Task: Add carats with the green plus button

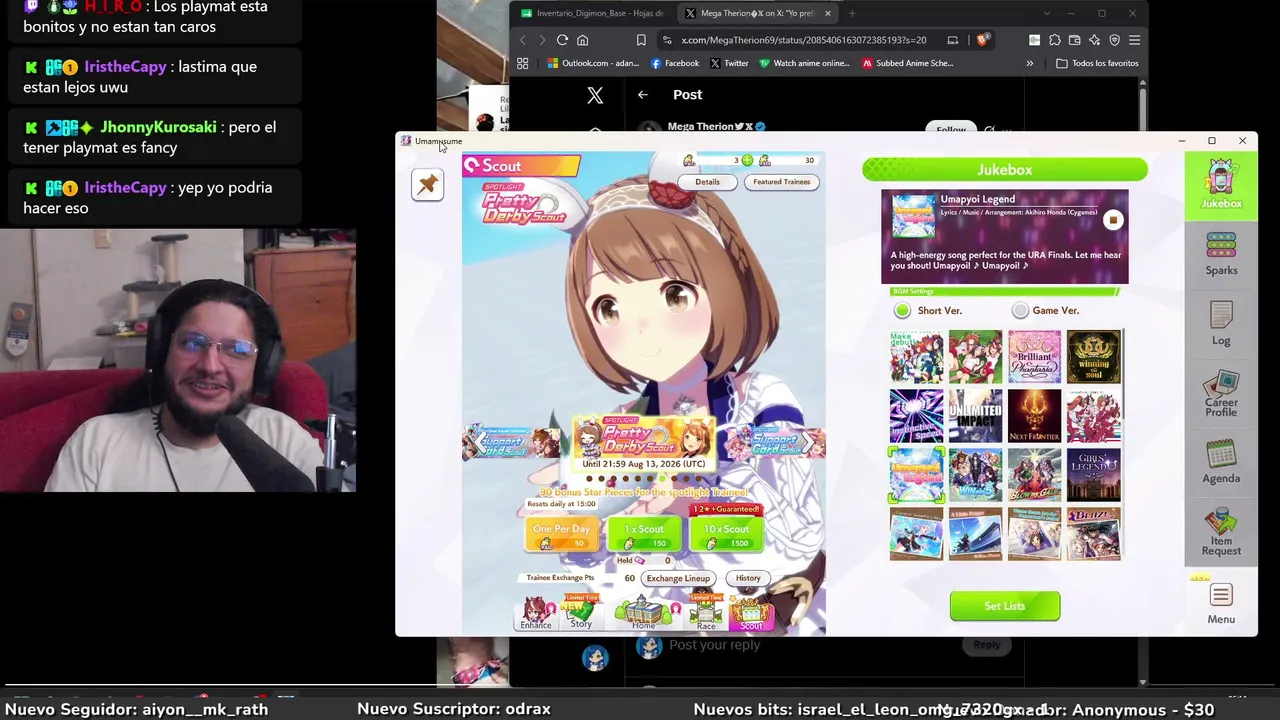Action: [747, 160]
